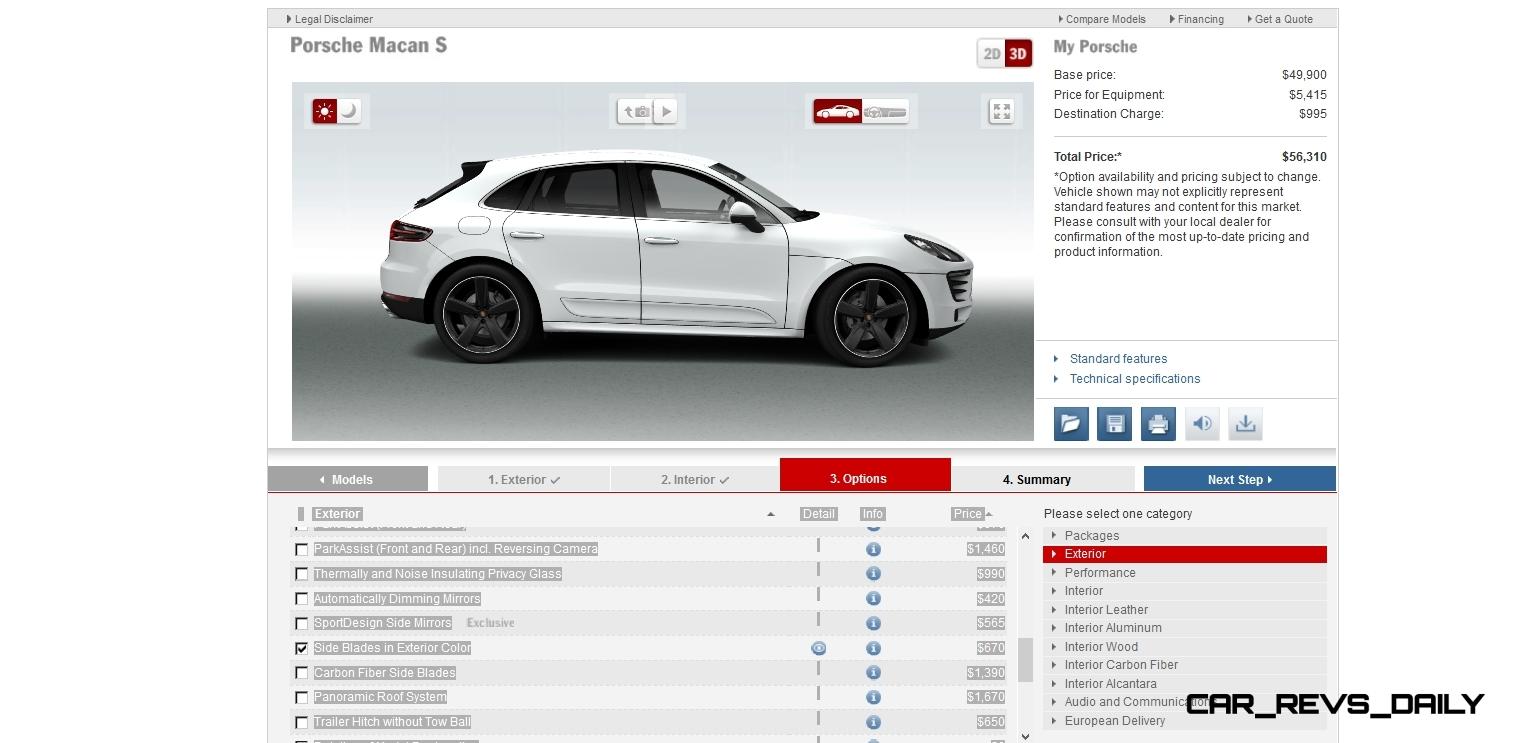Screen dimensions: 1535x743
Task: Open the 3. Options step tab
Action: (865, 475)
